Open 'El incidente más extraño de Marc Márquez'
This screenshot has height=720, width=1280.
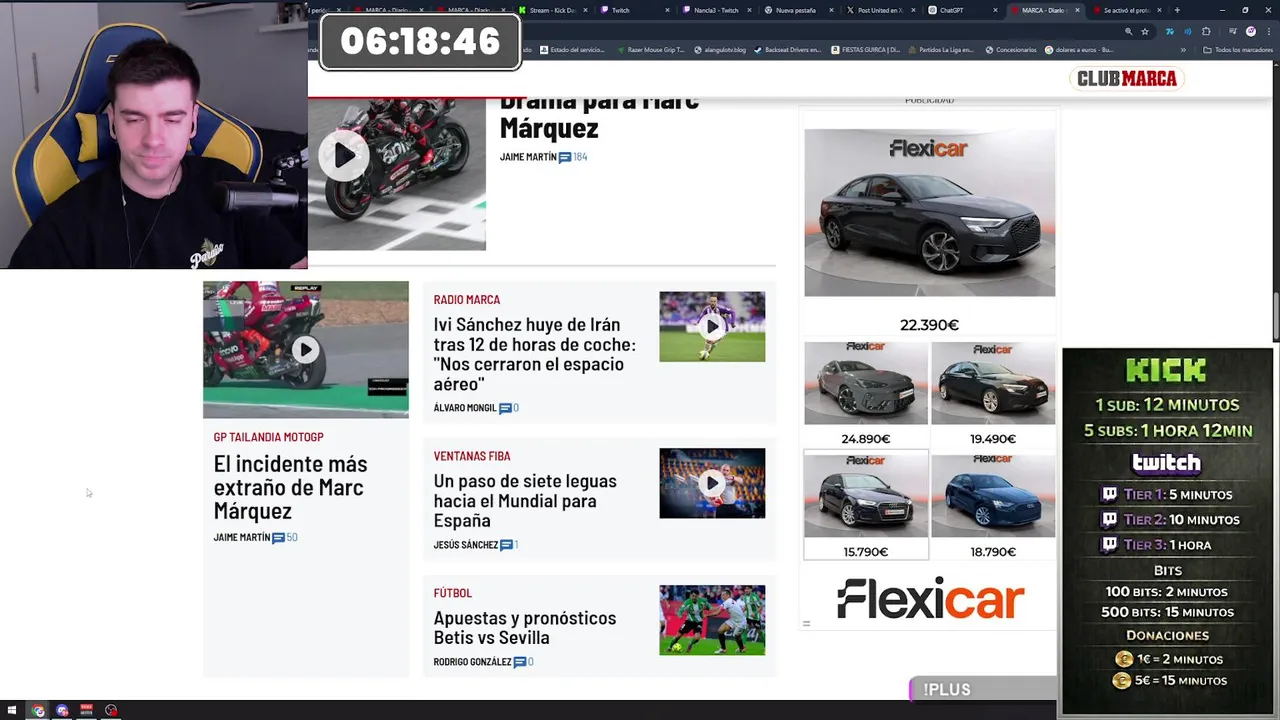click(x=290, y=487)
